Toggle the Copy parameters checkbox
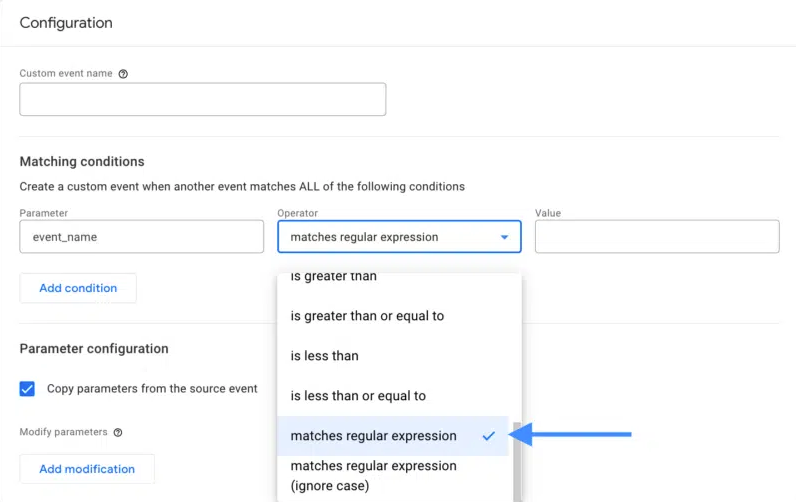Screen dimensions: 796x502 (x=28, y=389)
